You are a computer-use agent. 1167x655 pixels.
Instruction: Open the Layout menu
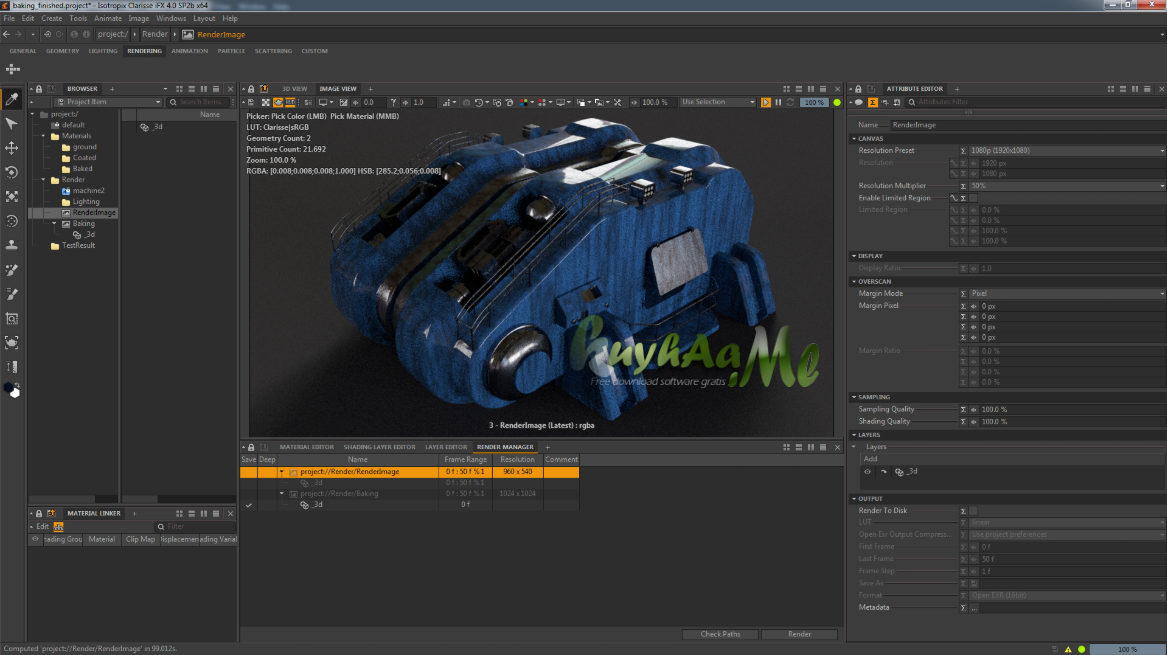tap(204, 19)
